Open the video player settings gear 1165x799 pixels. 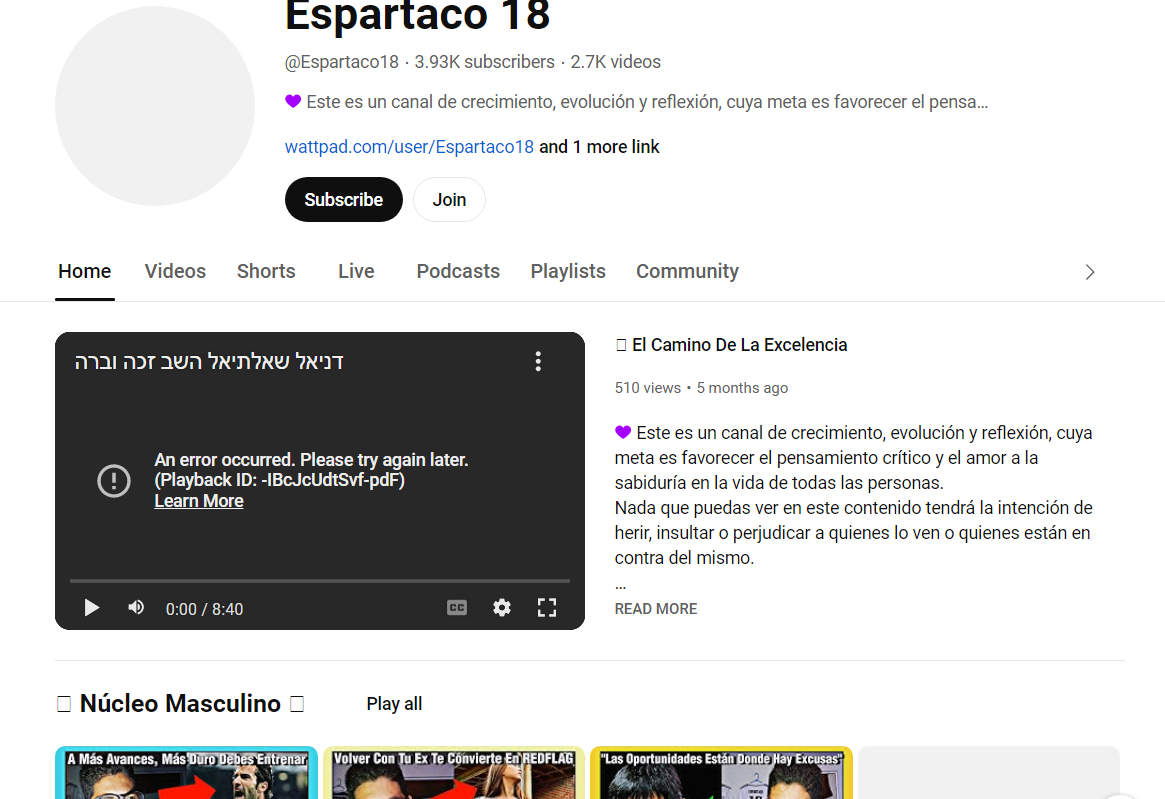click(x=502, y=608)
